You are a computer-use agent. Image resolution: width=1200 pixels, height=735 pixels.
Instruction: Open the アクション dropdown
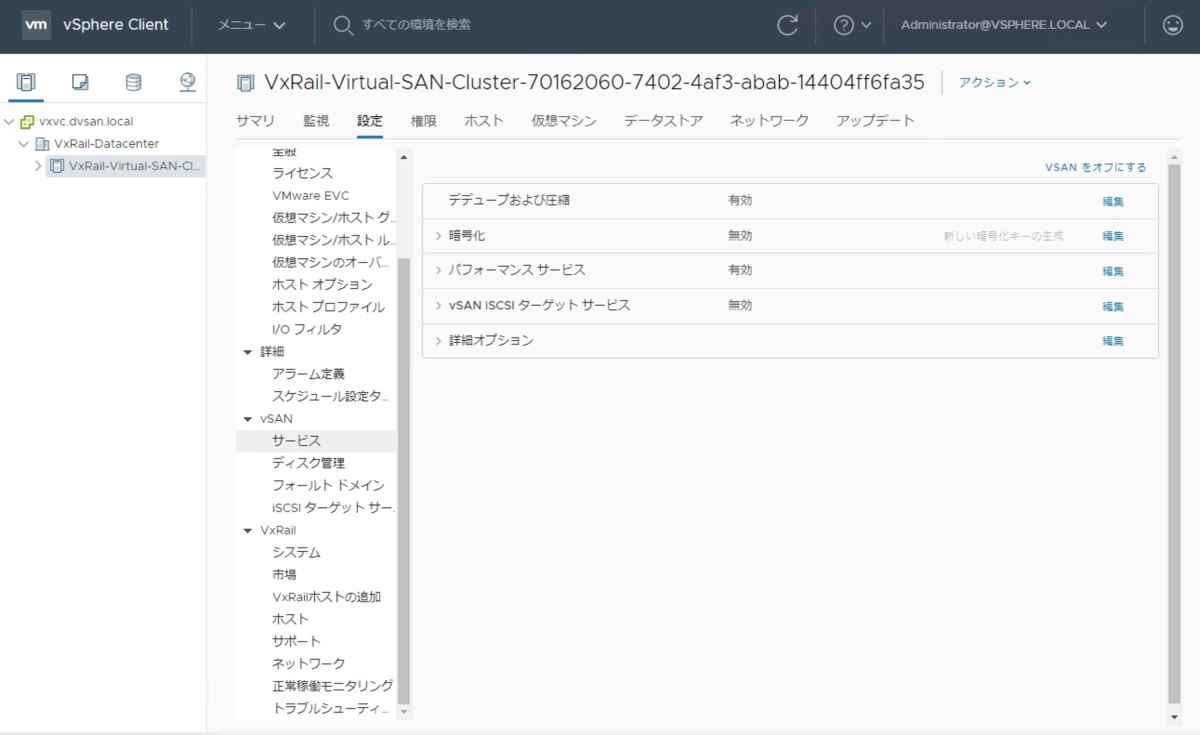point(995,82)
